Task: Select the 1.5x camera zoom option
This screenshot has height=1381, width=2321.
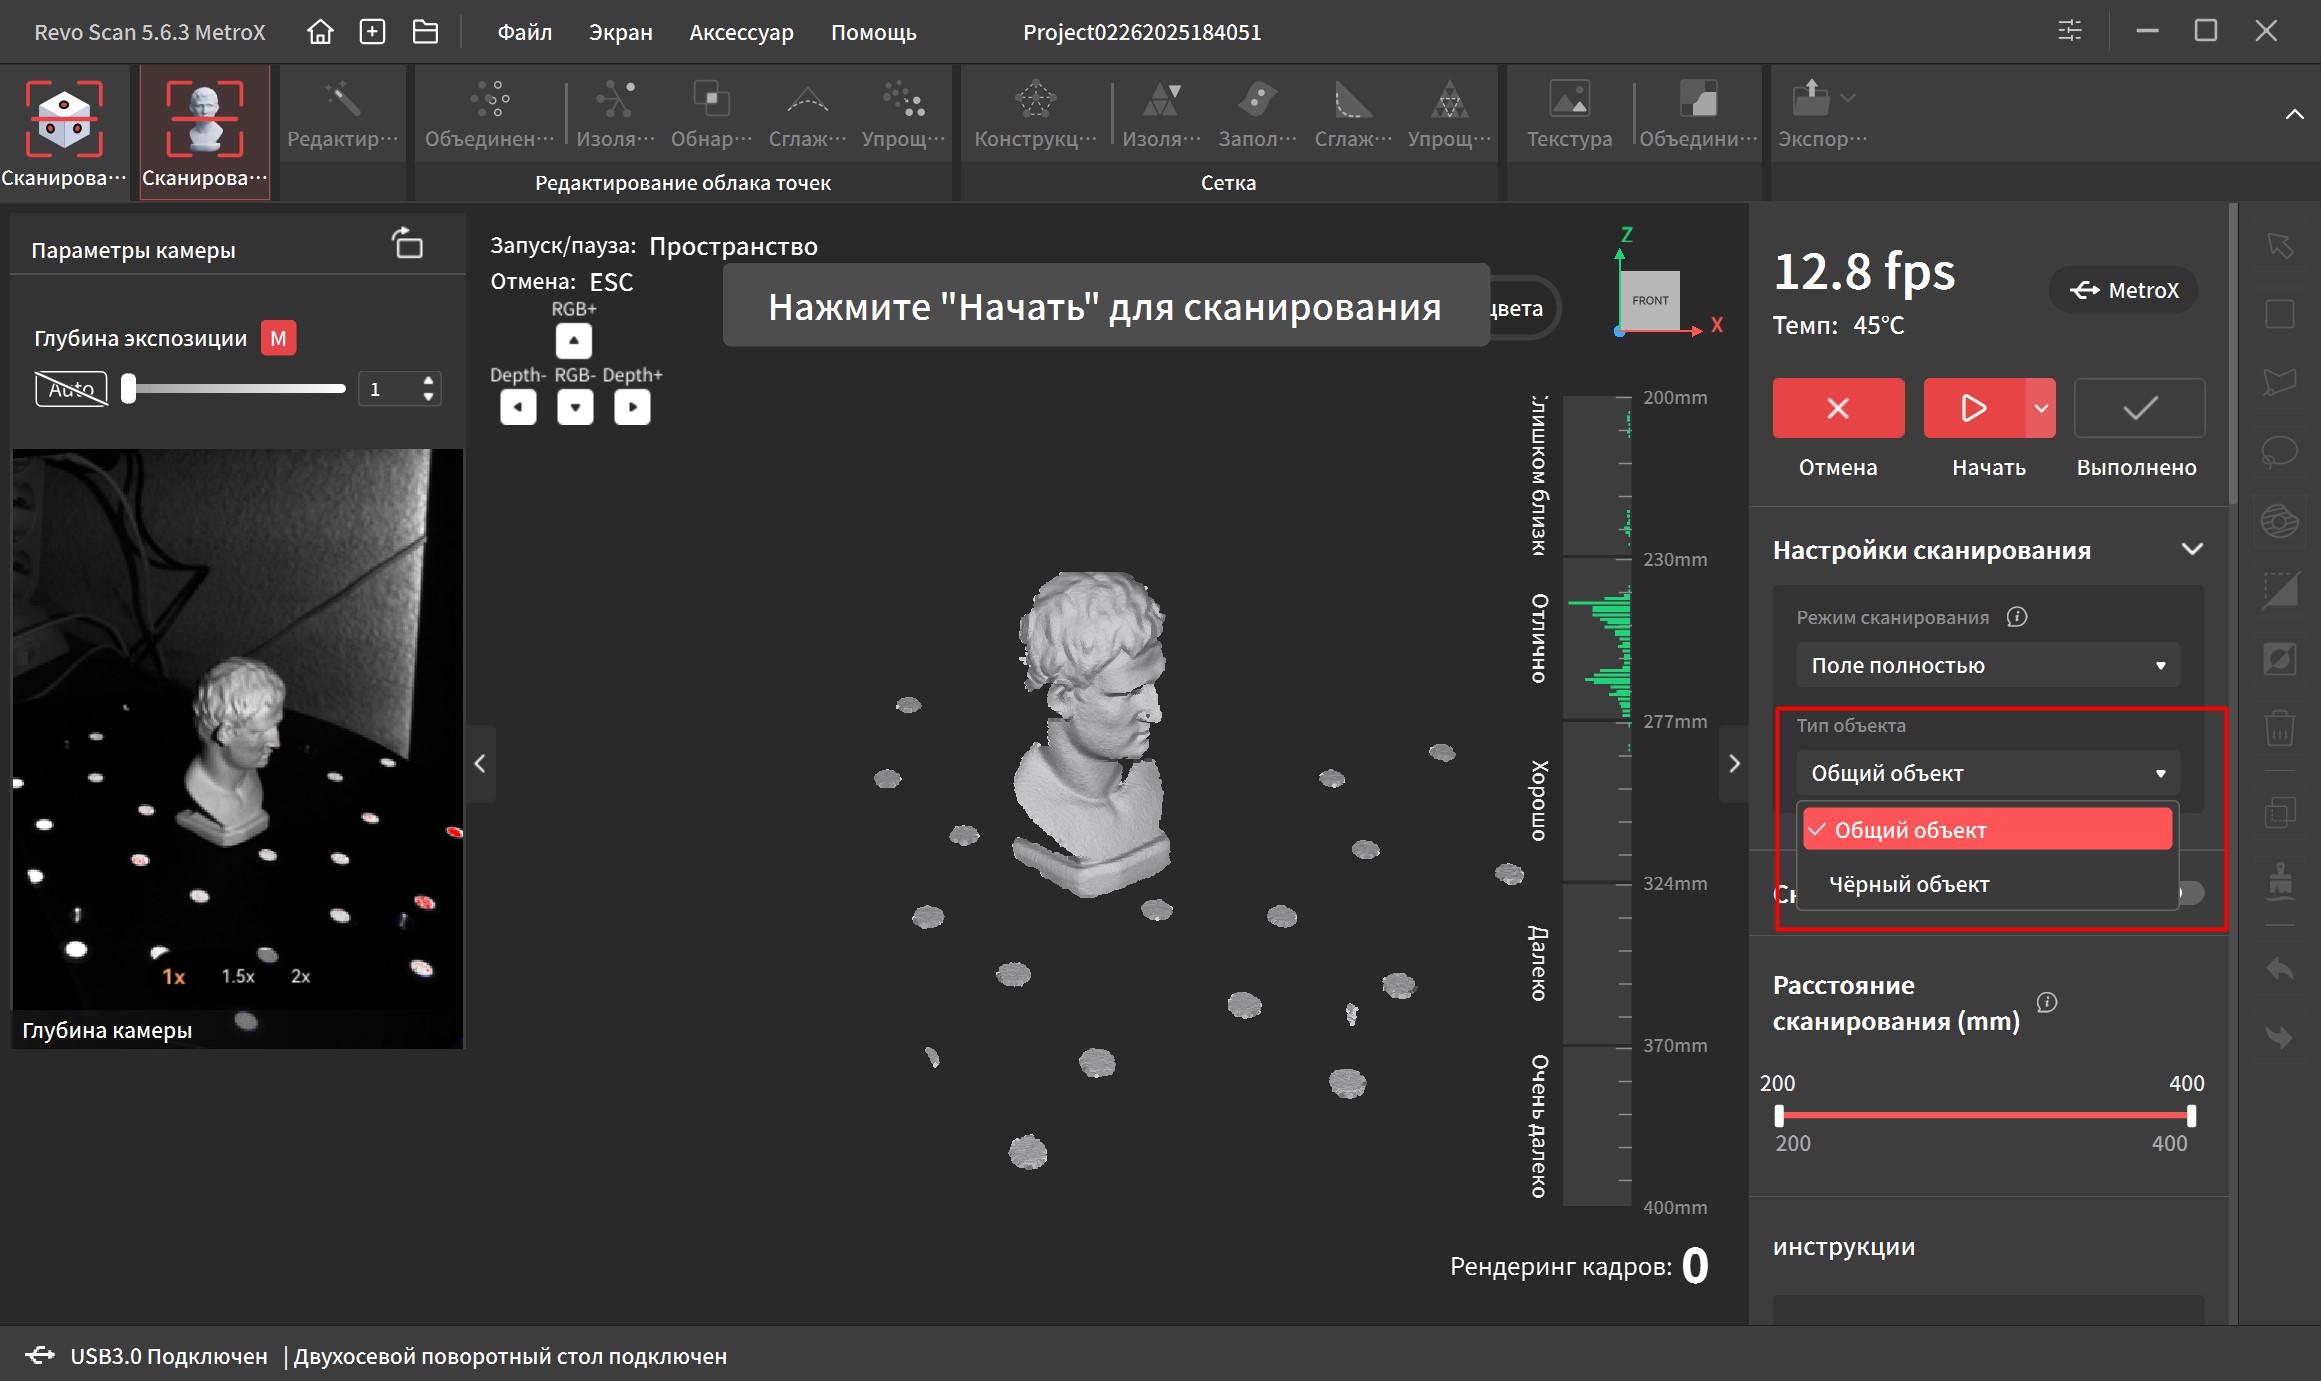Action: 238,976
